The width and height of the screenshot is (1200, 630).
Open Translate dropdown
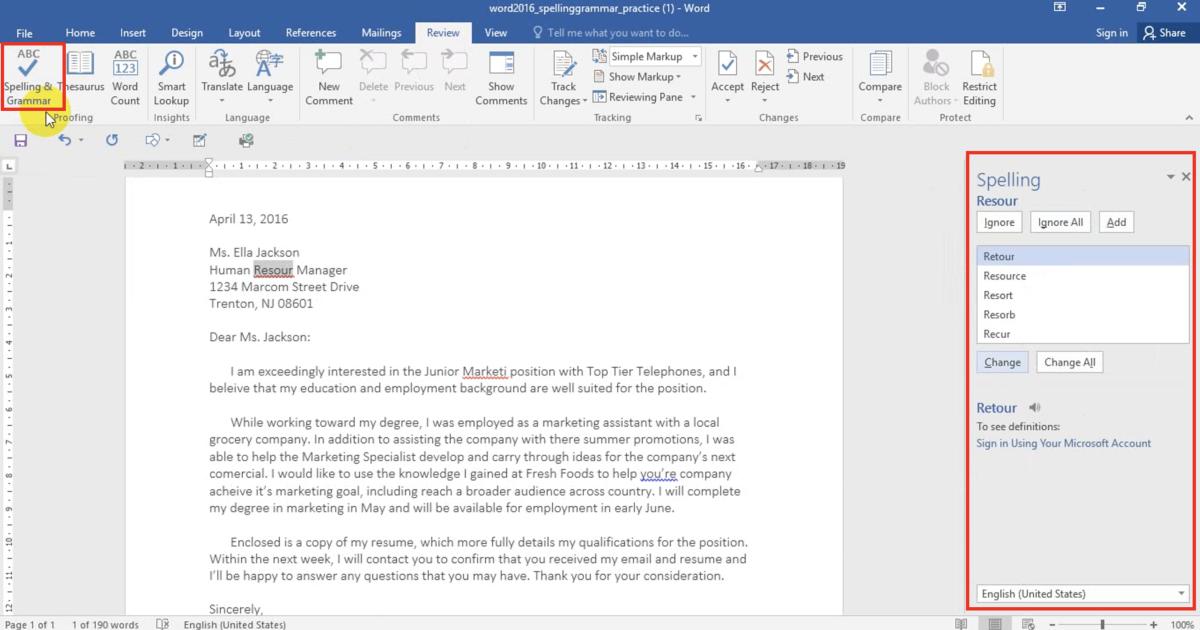click(x=222, y=77)
